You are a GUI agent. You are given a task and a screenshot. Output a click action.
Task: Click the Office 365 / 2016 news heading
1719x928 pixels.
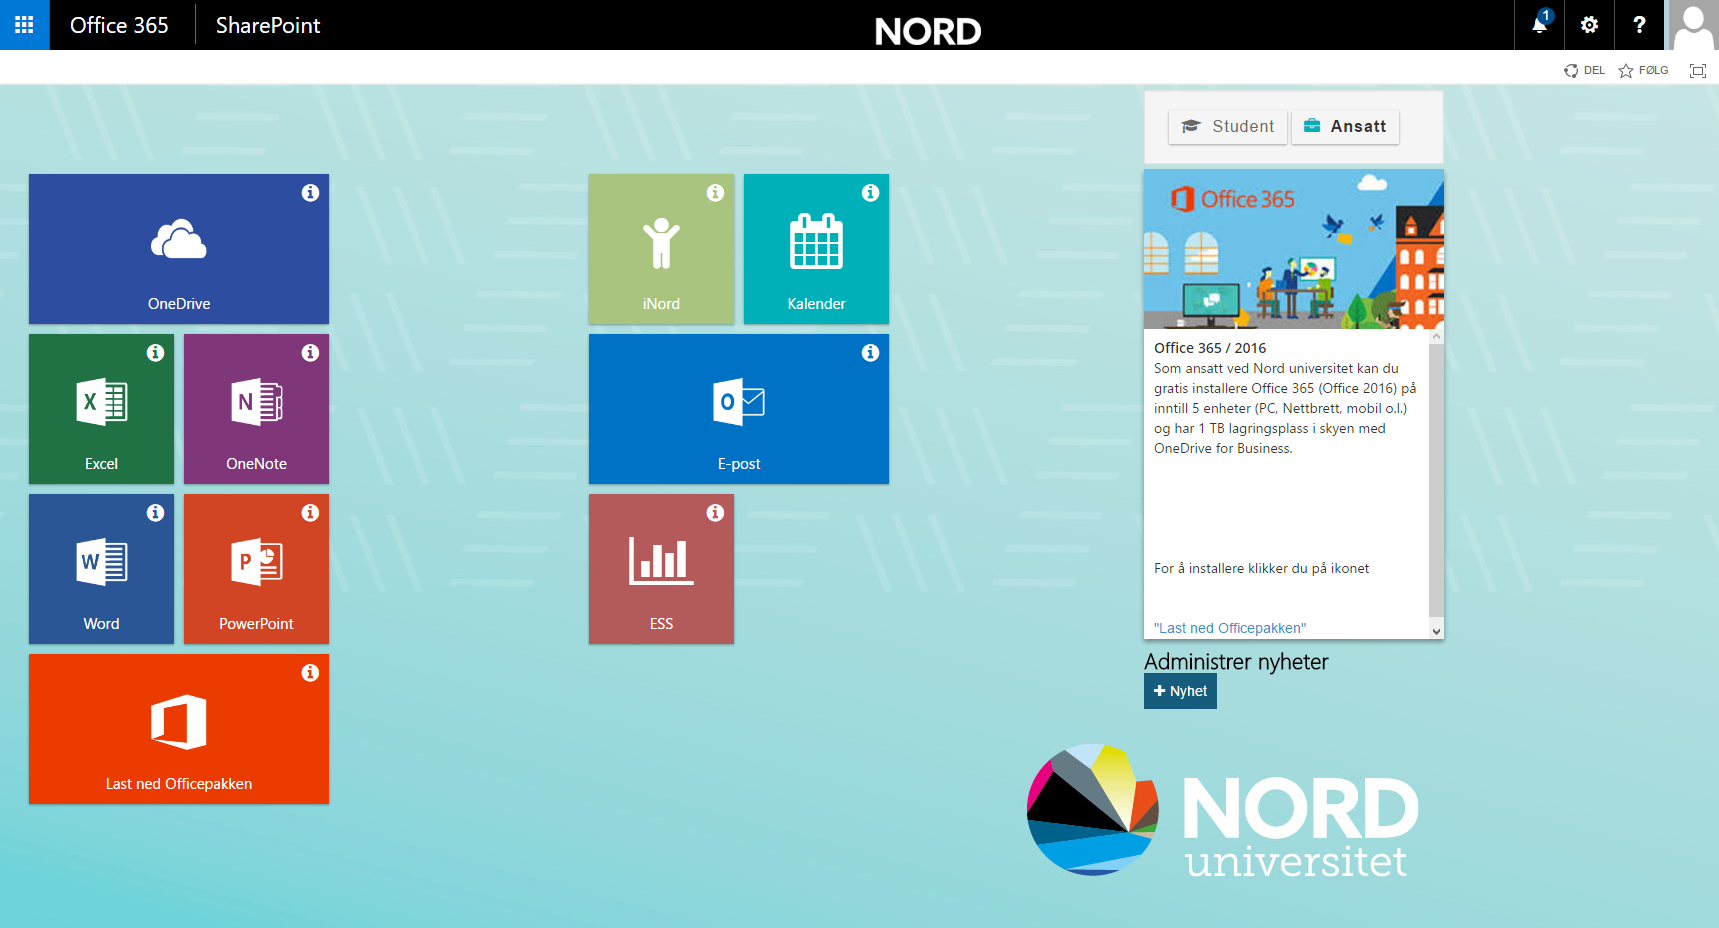1210,348
